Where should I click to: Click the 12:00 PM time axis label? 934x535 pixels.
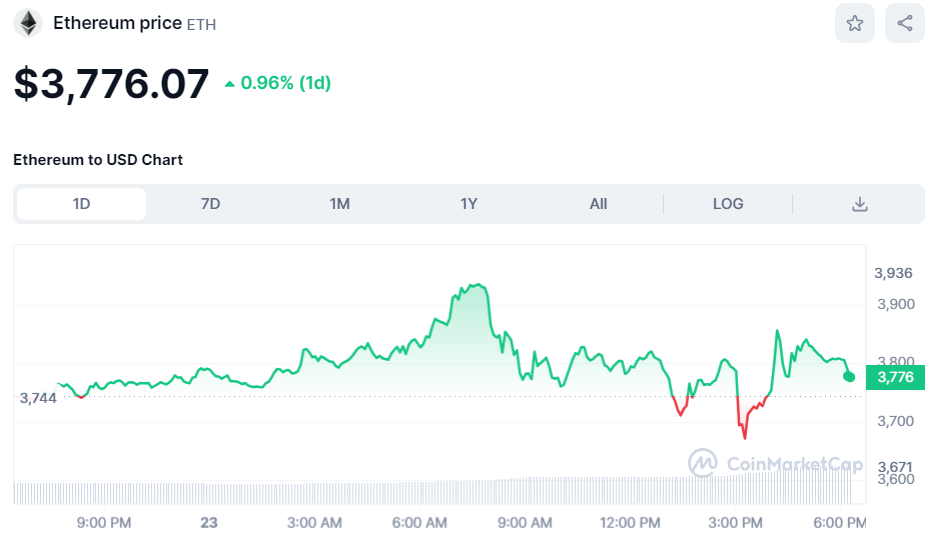(632, 522)
